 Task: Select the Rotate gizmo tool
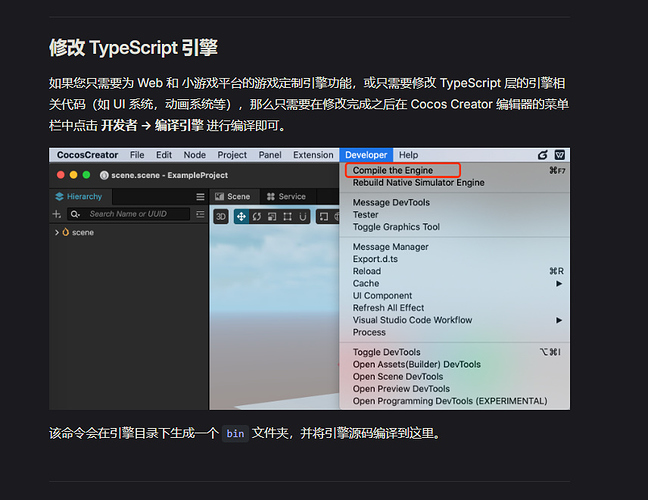click(x=257, y=217)
